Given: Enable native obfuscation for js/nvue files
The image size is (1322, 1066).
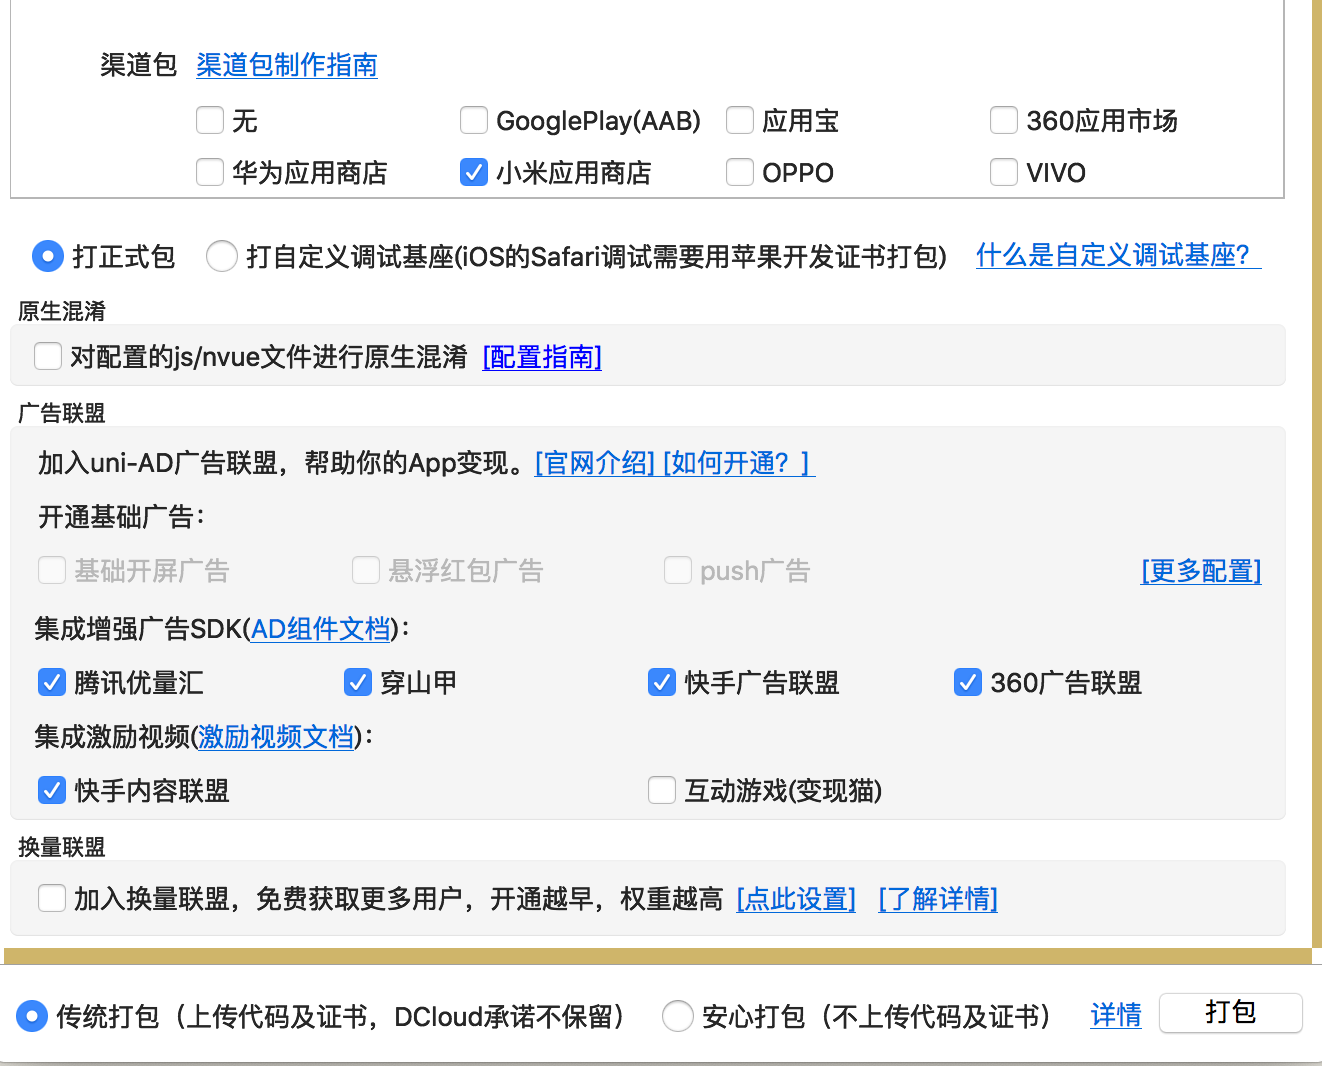Looking at the screenshot, I should [x=48, y=357].
